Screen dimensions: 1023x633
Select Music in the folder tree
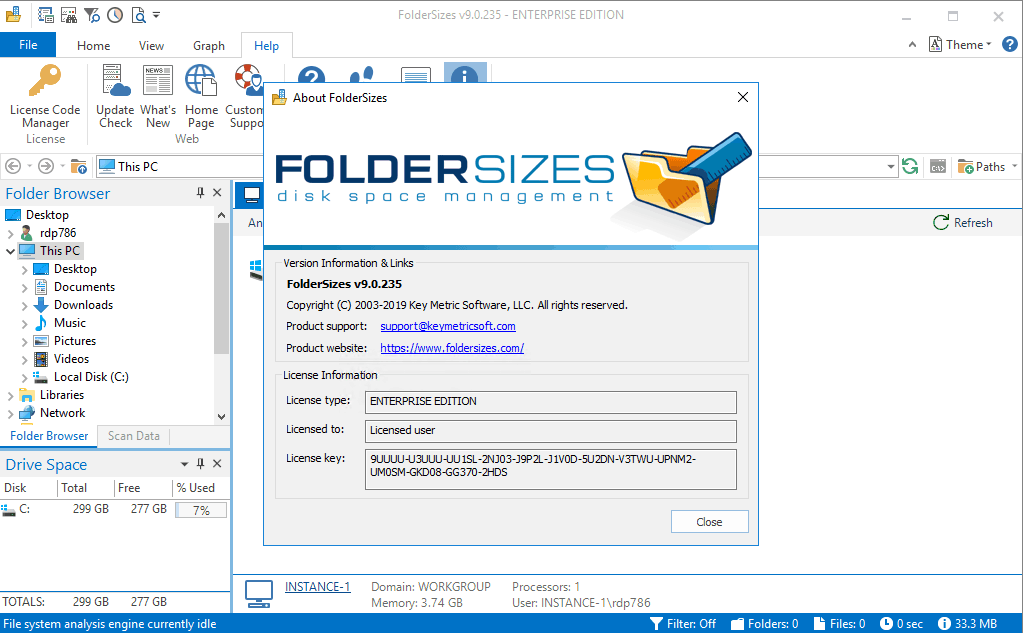pos(69,323)
